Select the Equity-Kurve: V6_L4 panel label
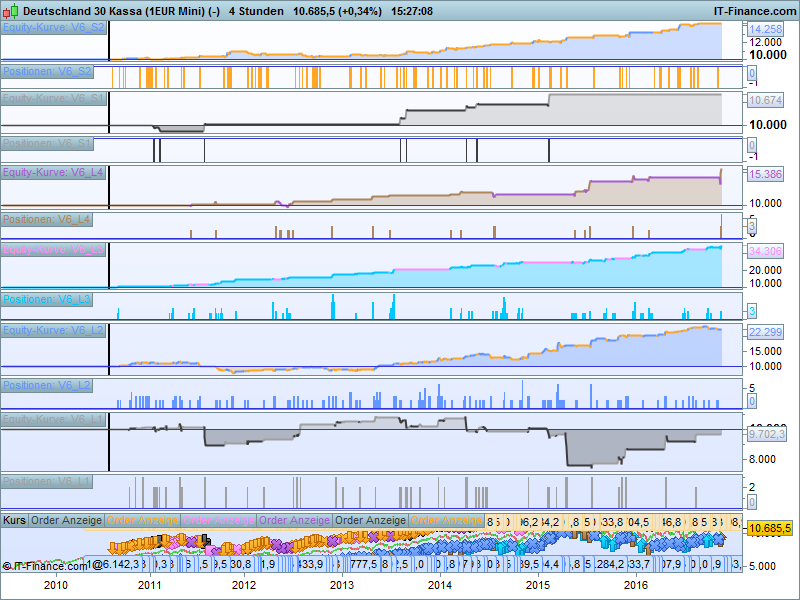Viewport: 800px width, 600px height. click(x=54, y=172)
